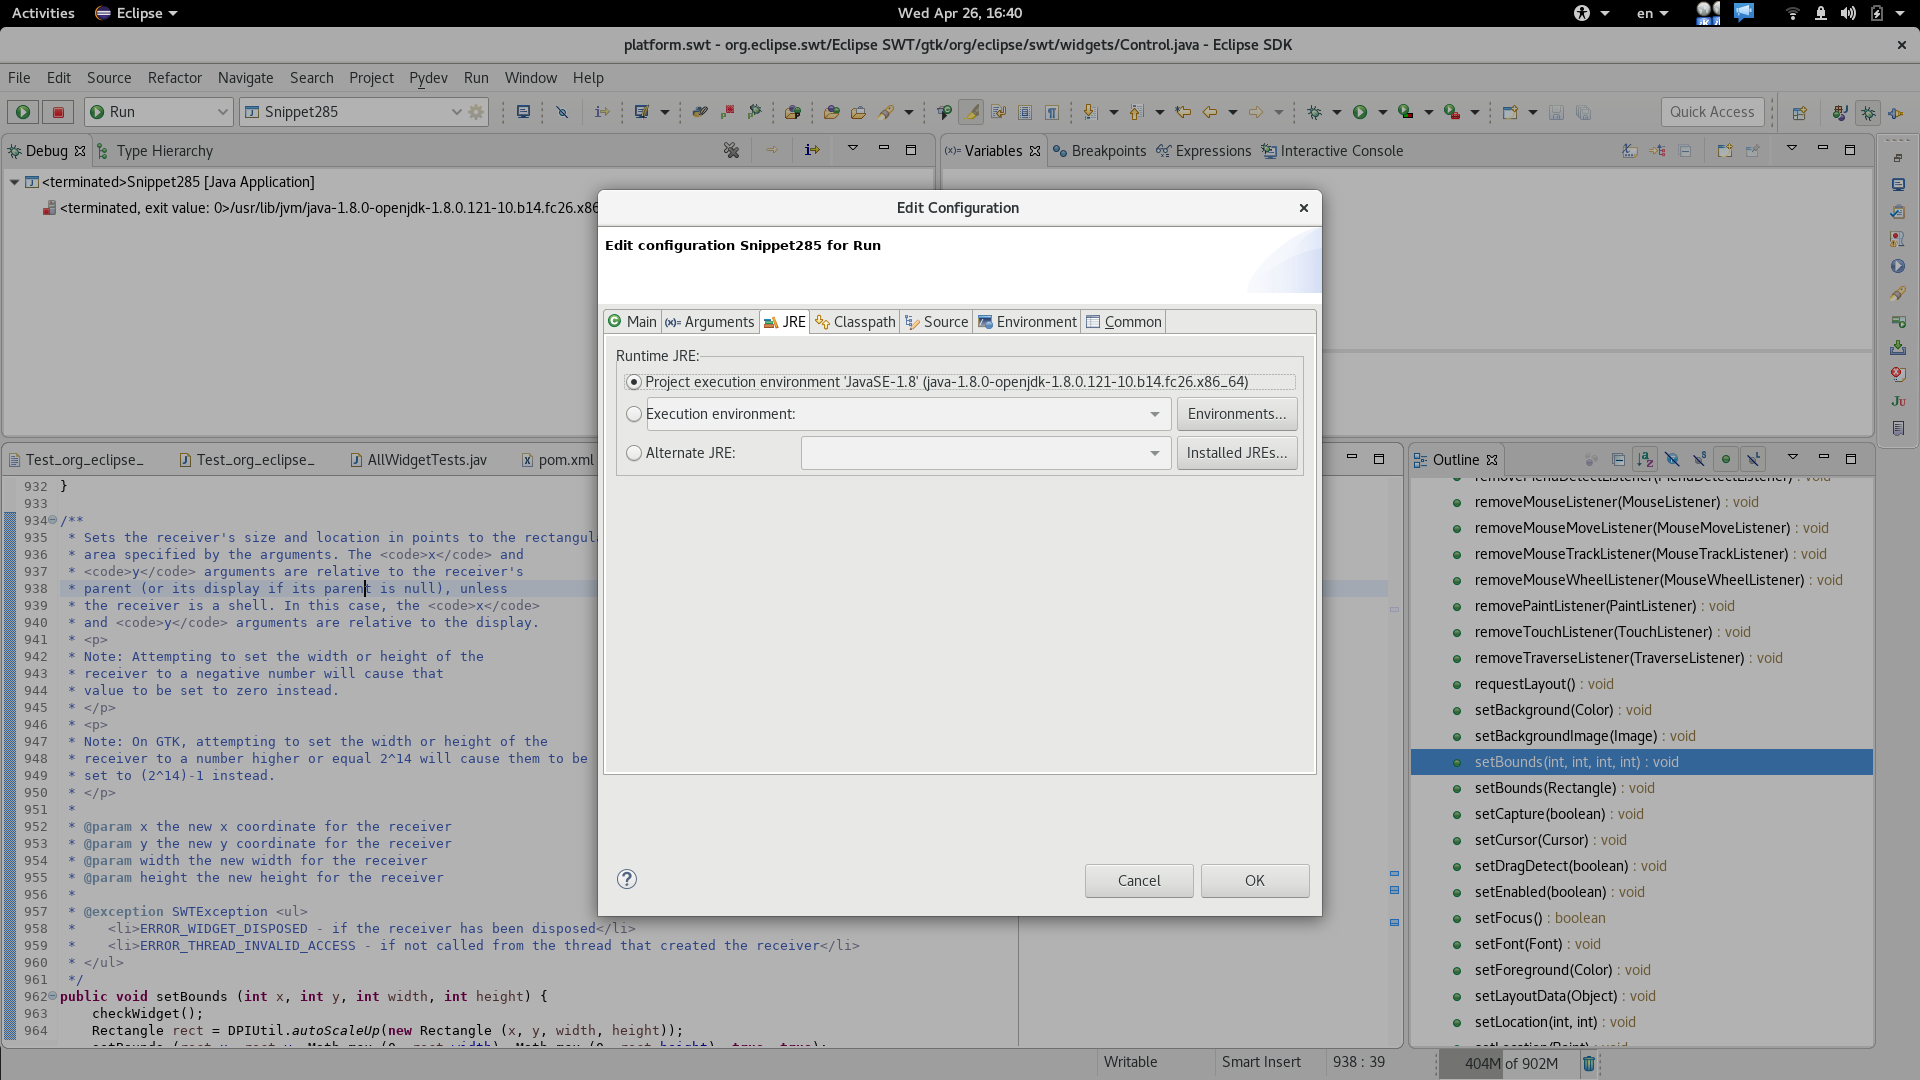This screenshot has width=1920, height=1080.
Task: Click the green Run icon in the main toolbar
Action: pos(1360,112)
